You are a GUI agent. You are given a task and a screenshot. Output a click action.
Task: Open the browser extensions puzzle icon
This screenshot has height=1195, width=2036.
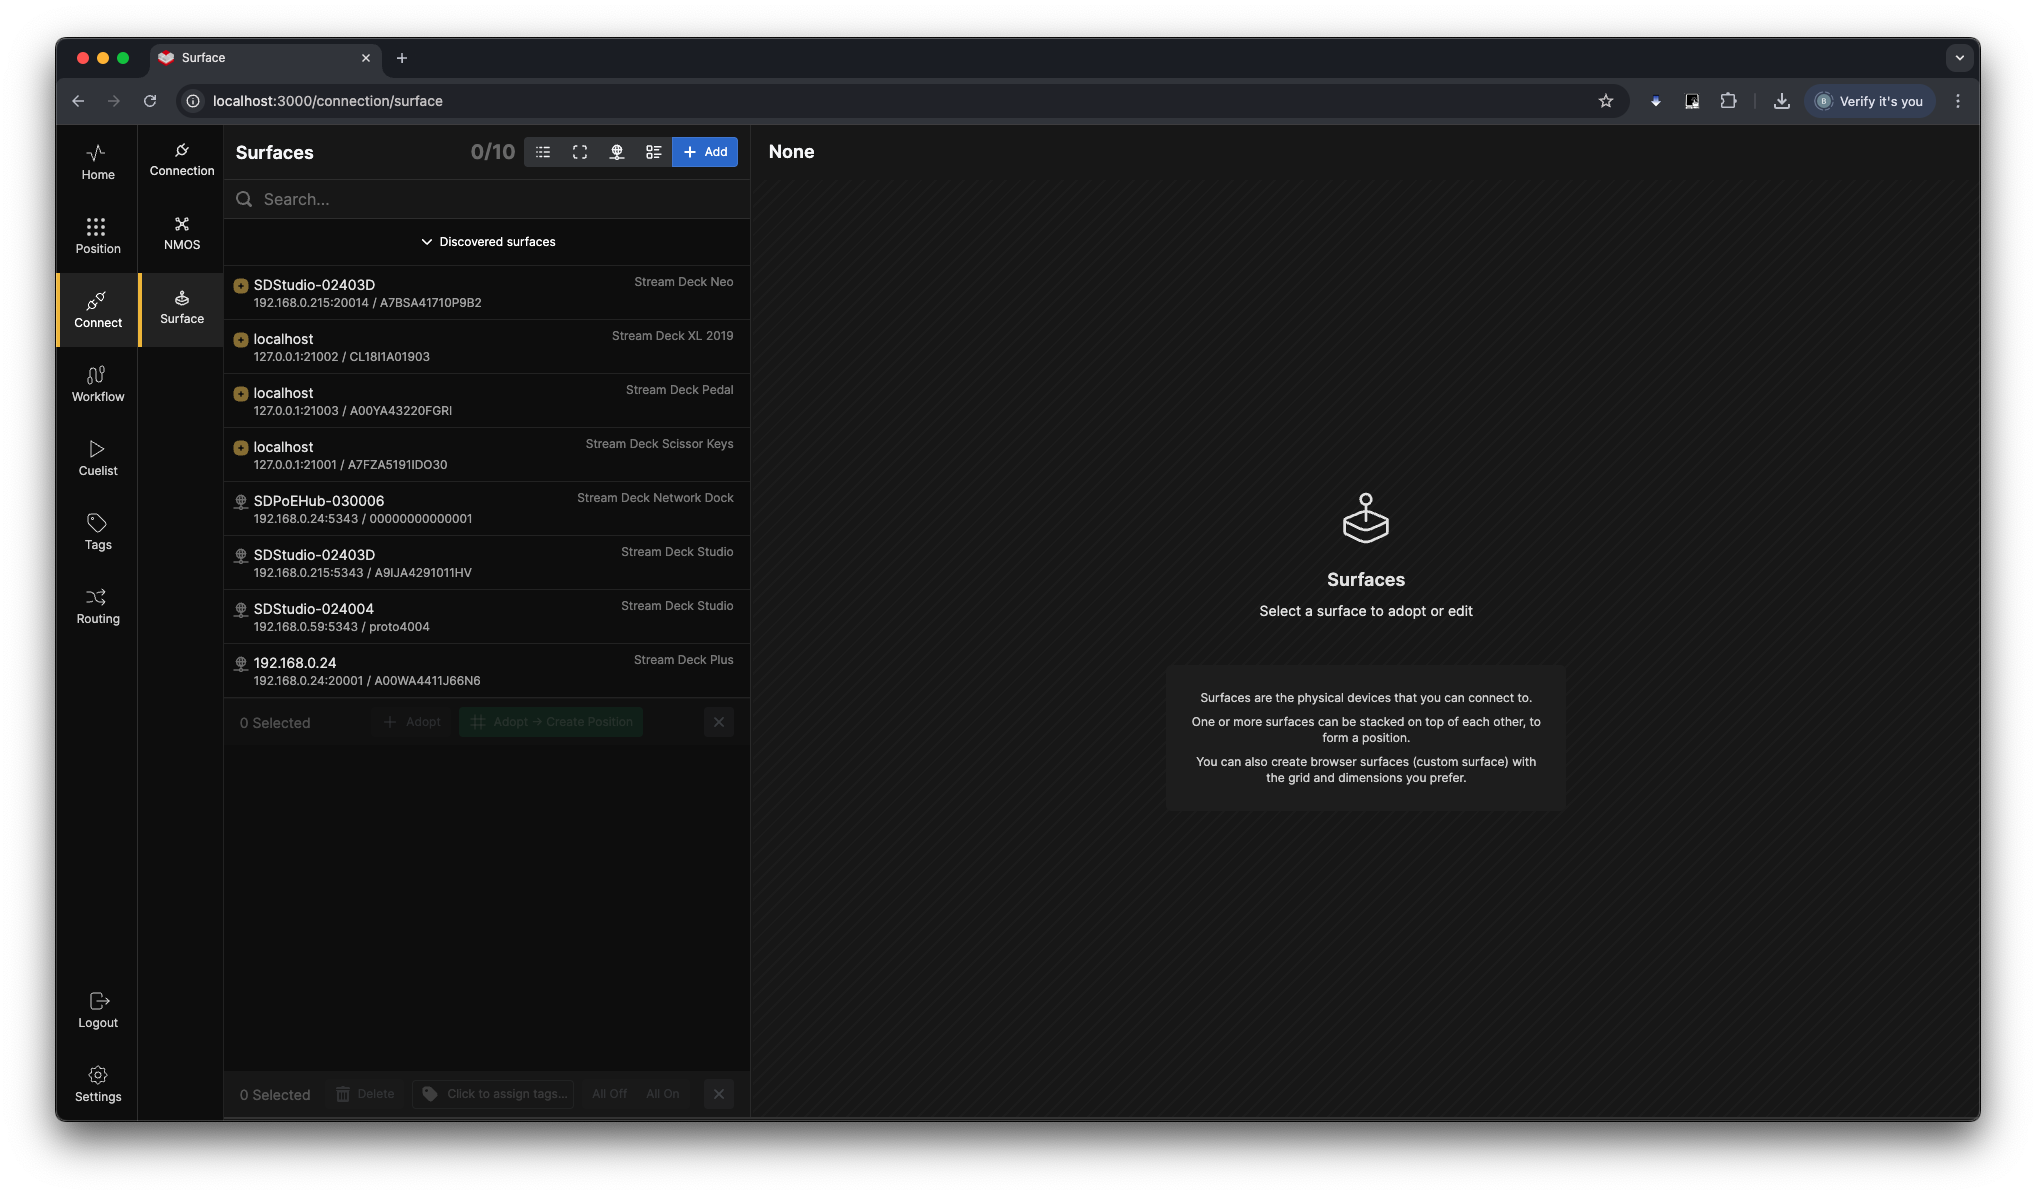point(1728,101)
